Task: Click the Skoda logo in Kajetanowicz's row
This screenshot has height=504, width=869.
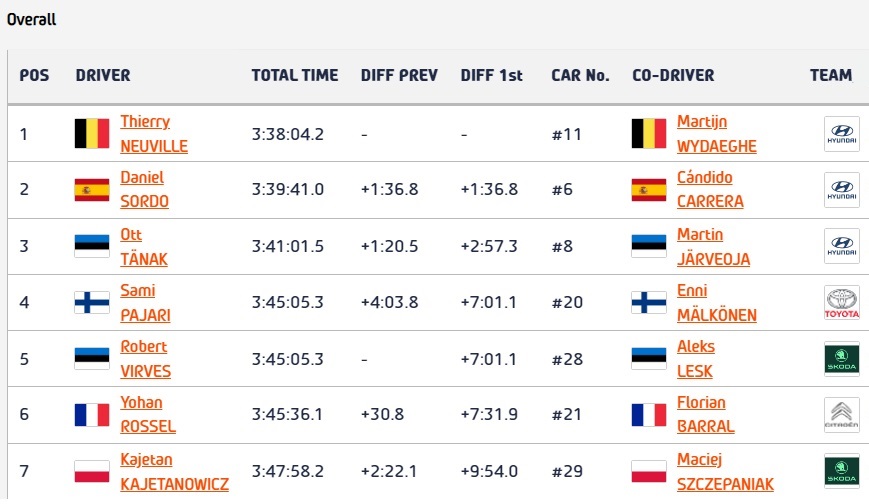Action: tap(841, 471)
